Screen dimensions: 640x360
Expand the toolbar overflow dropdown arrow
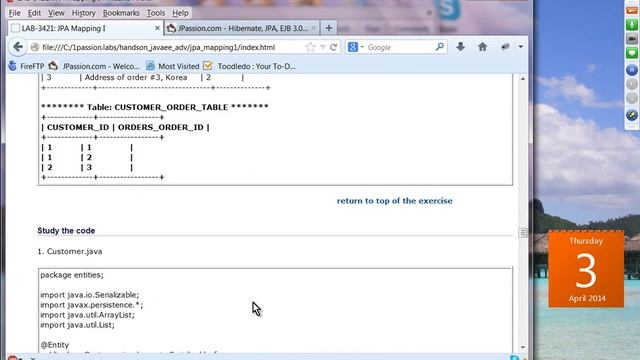coord(520,47)
